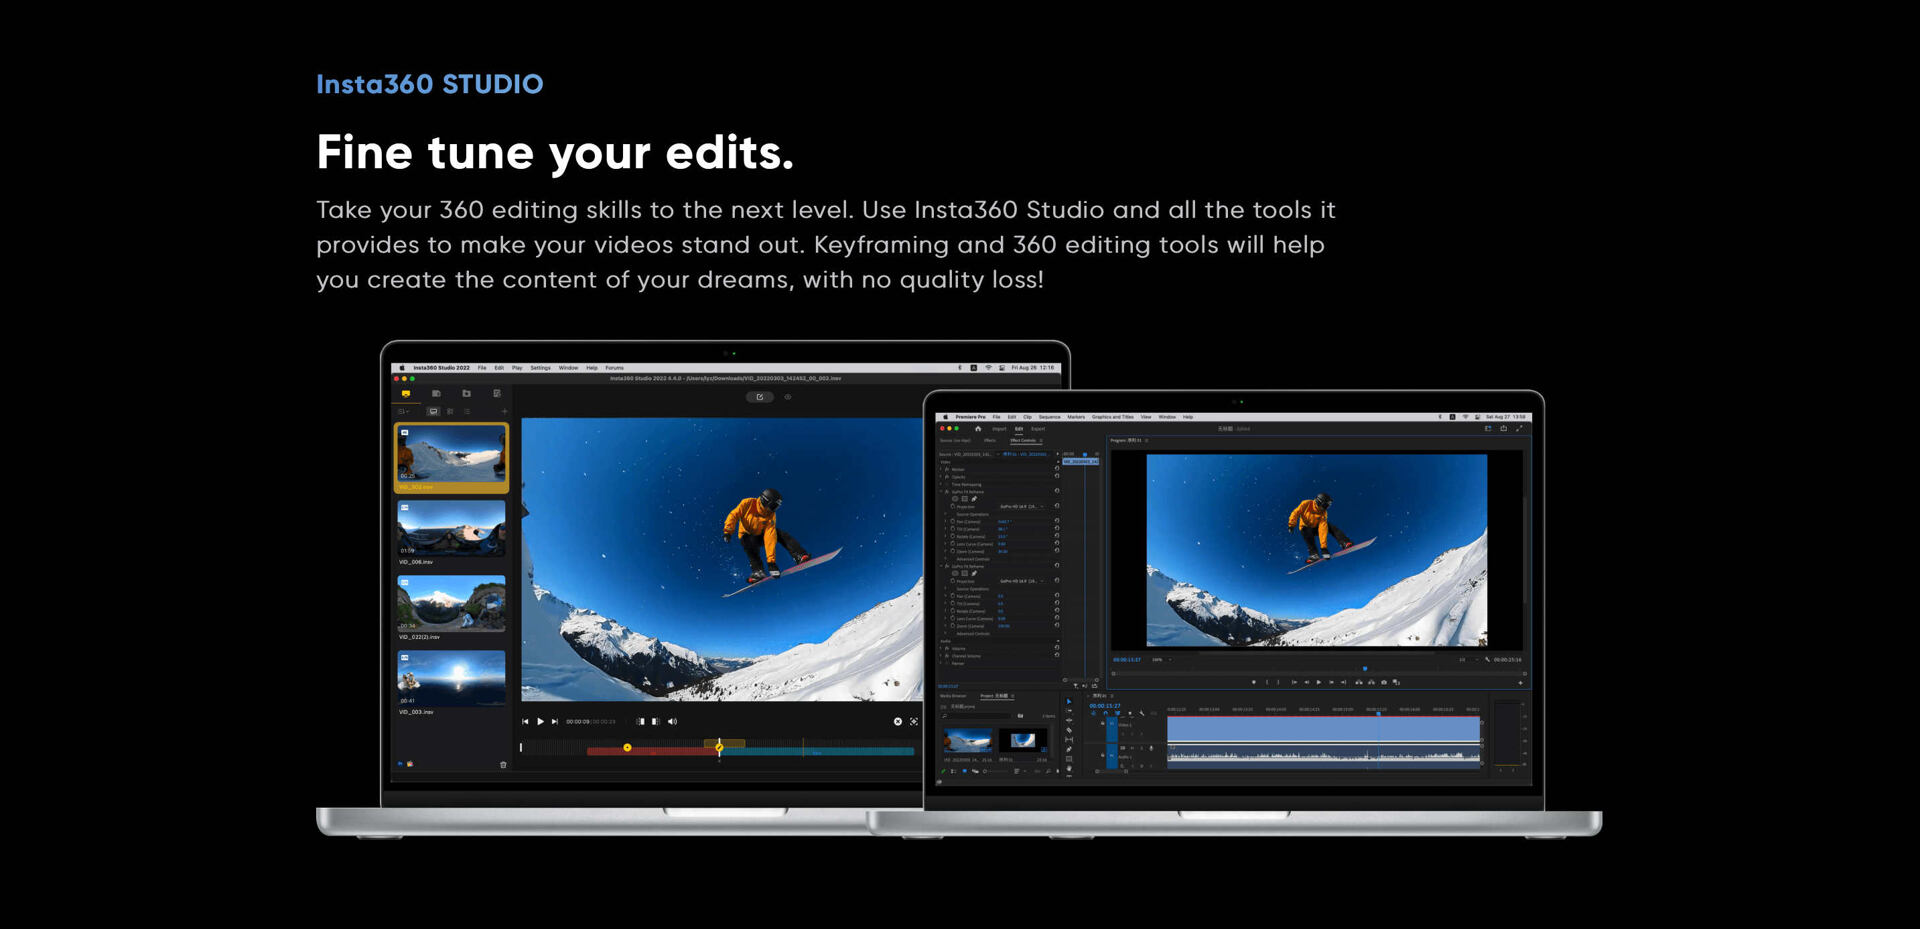Toggle animation stopwatch for first Projection
The width and height of the screenshot is (1920, 929).
[x=952, y=507]
